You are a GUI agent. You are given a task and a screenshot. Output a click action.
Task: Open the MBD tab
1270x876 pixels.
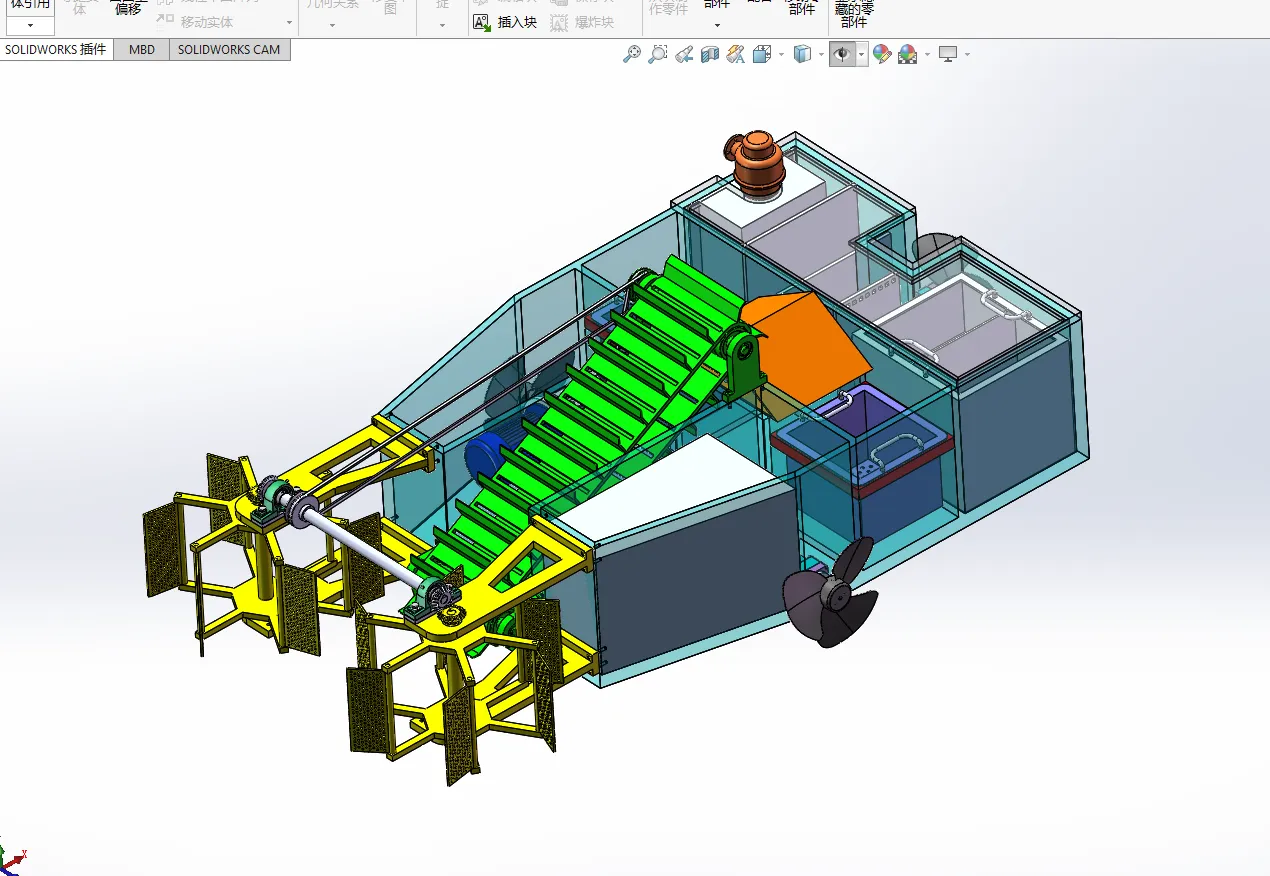coord(142,50)
